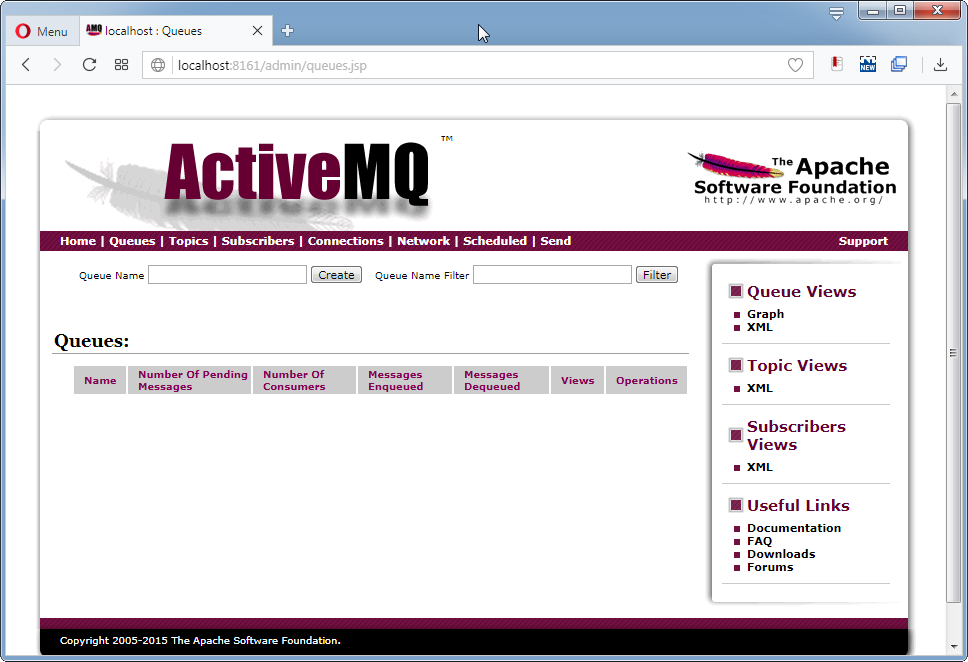Click Messages Enqueued column header

pyautogui.click(x=405, y=380)
